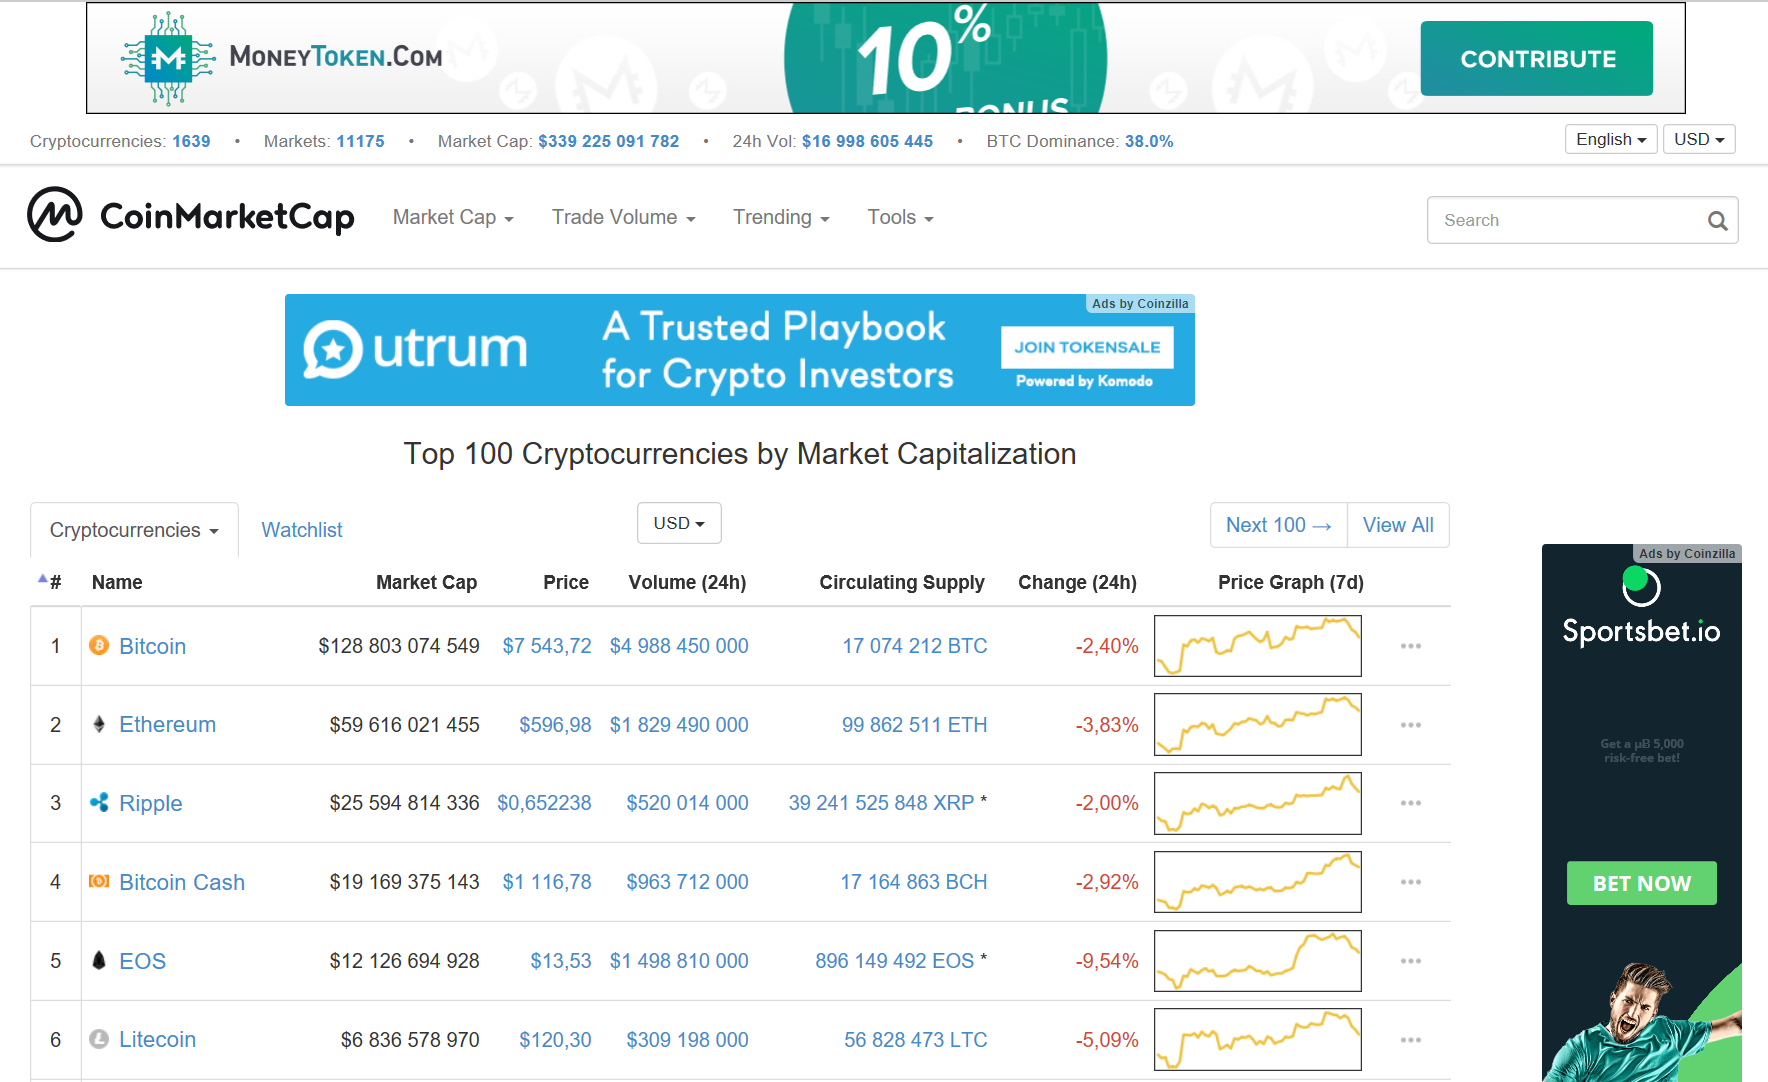Open Ethereum 7d price graph thumbnail
This screenshot has height=1082, width=1768.
coord(1257,725)
